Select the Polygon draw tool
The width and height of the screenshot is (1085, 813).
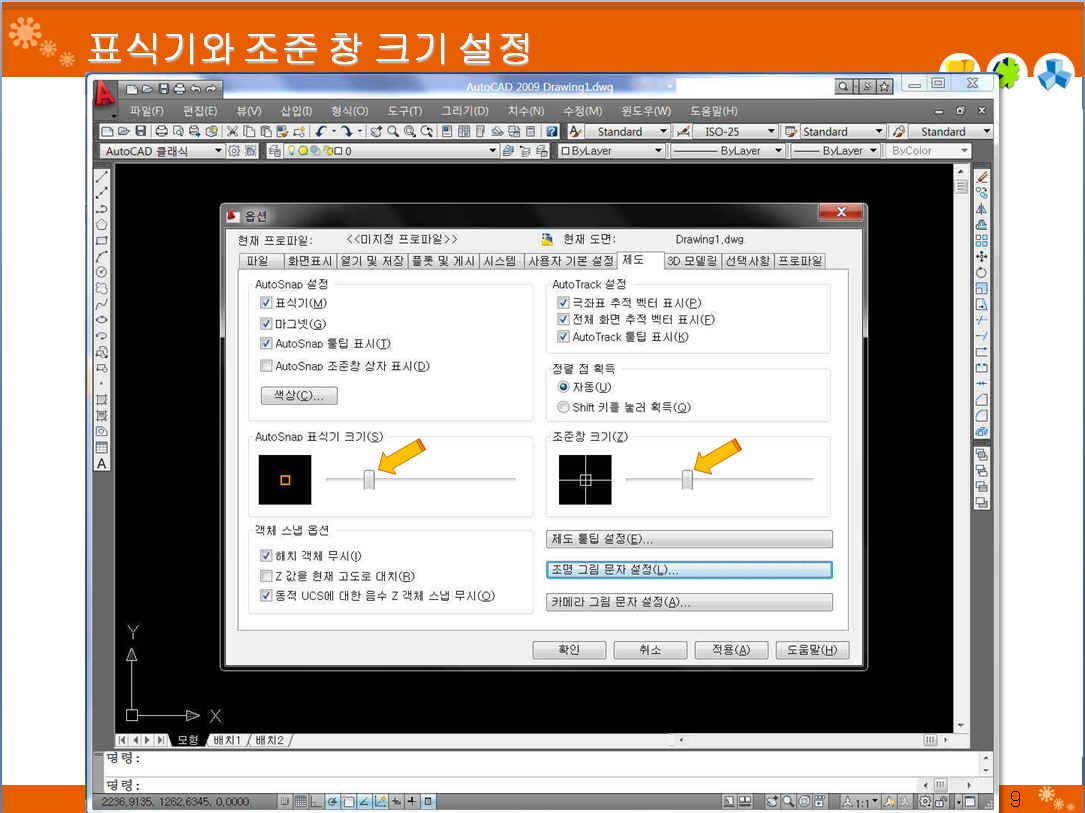click(x=102, y=224)
